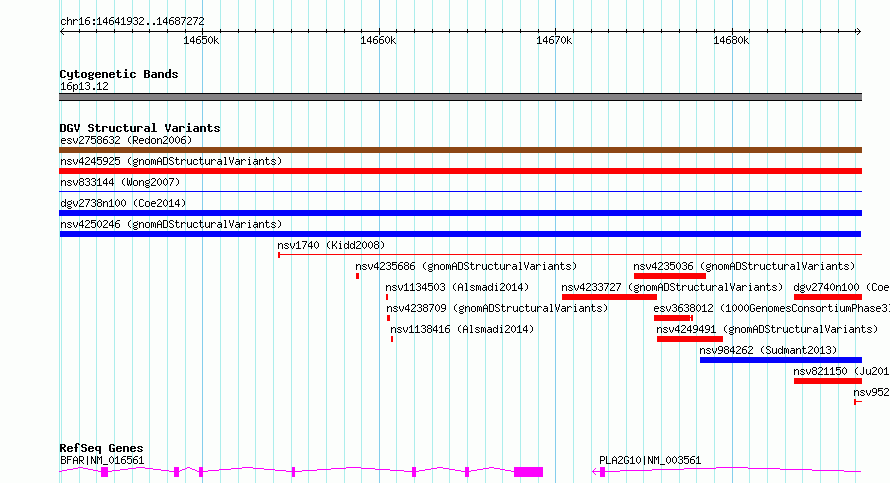
Task: Click the PLA2G10 gene direction arrow
Action: click(x=595, y=472)
